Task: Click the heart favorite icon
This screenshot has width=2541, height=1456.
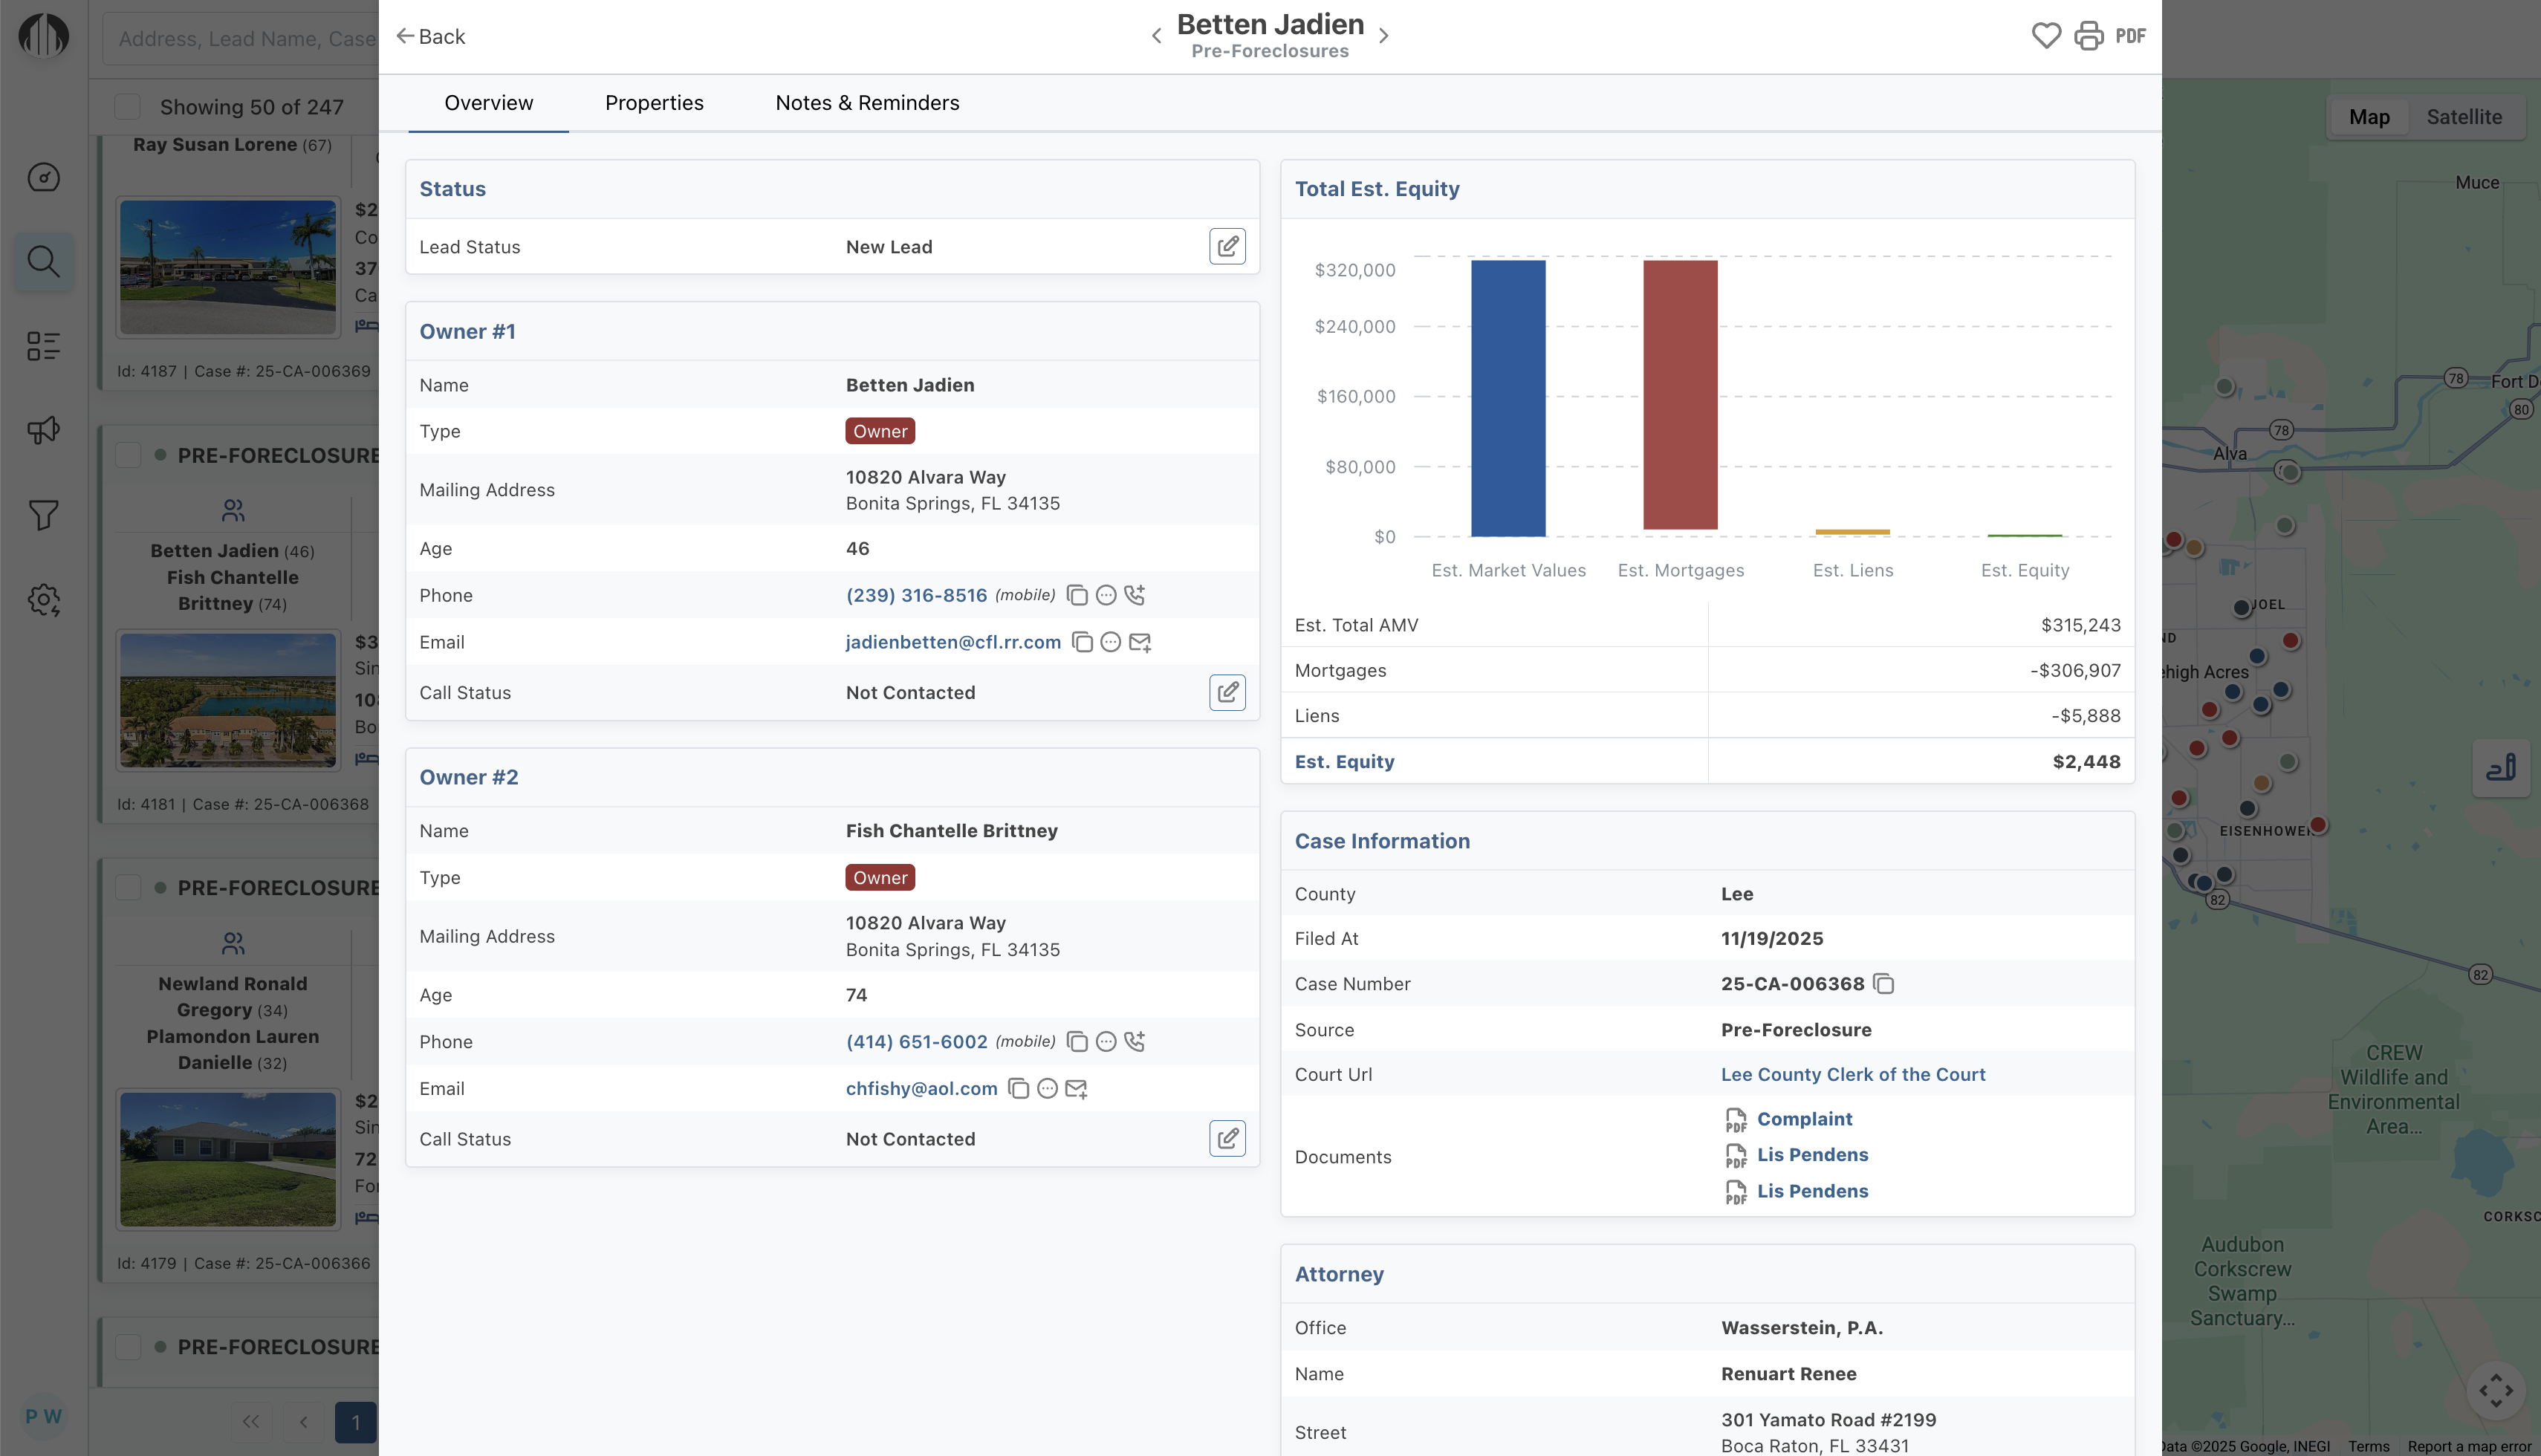Action: (2046, 36)
